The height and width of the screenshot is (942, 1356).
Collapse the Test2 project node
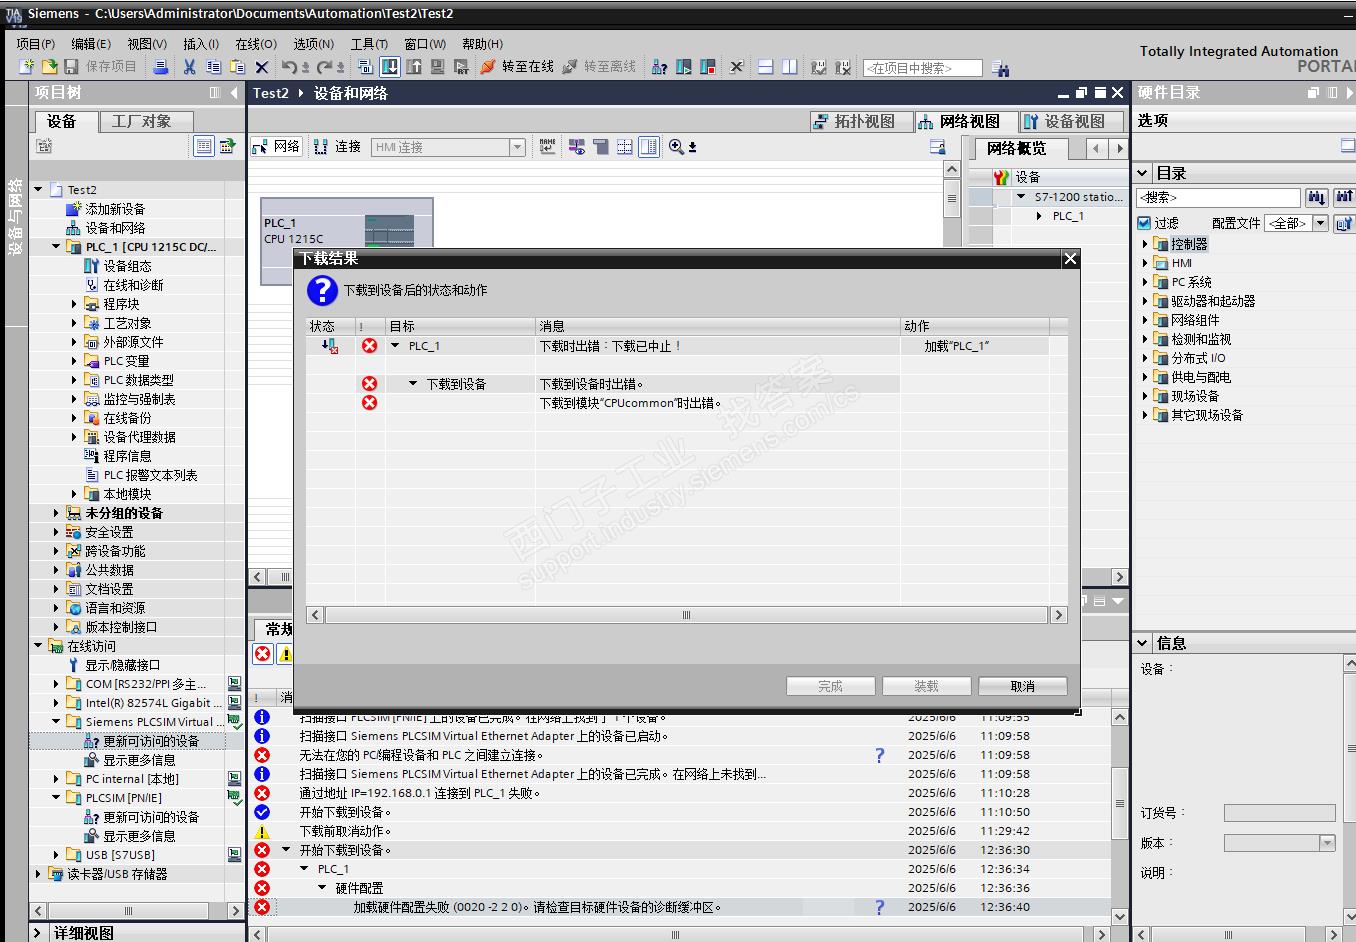[x=38, y=189]
